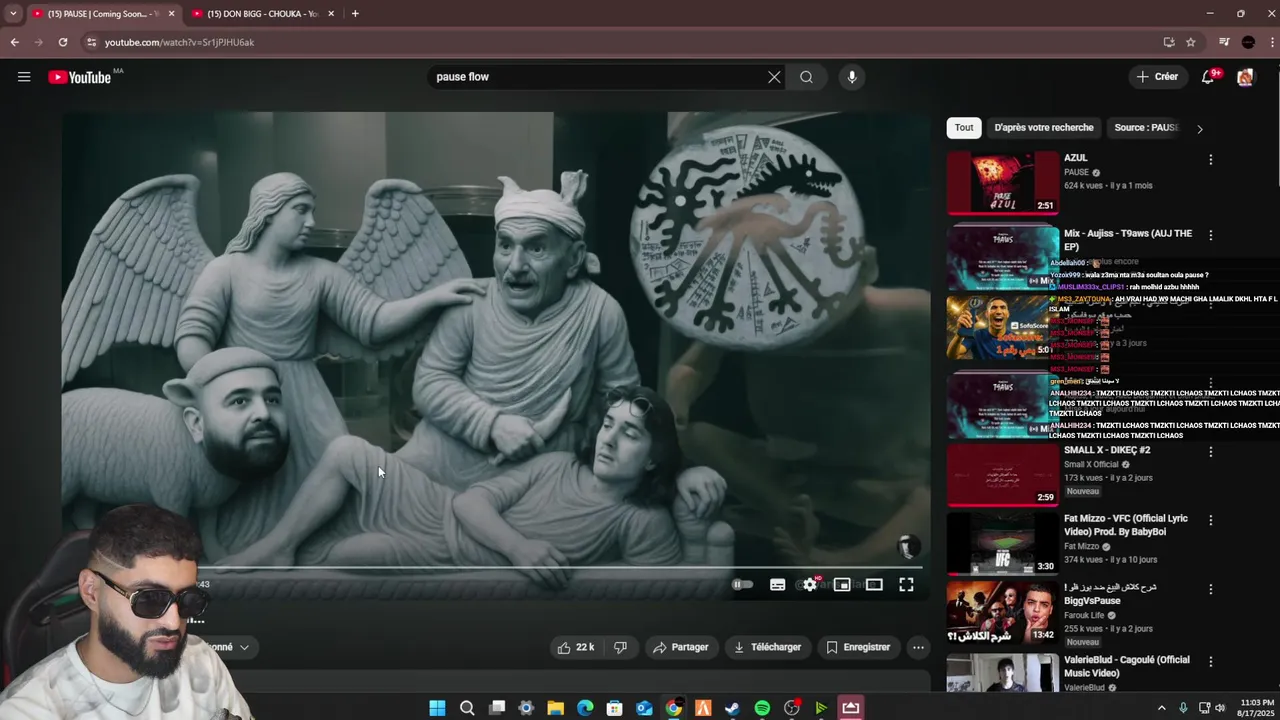The image size is (1280, 720).
Task: Open options menu for BiggVsPause video
Action: (x=1211, y=589)
